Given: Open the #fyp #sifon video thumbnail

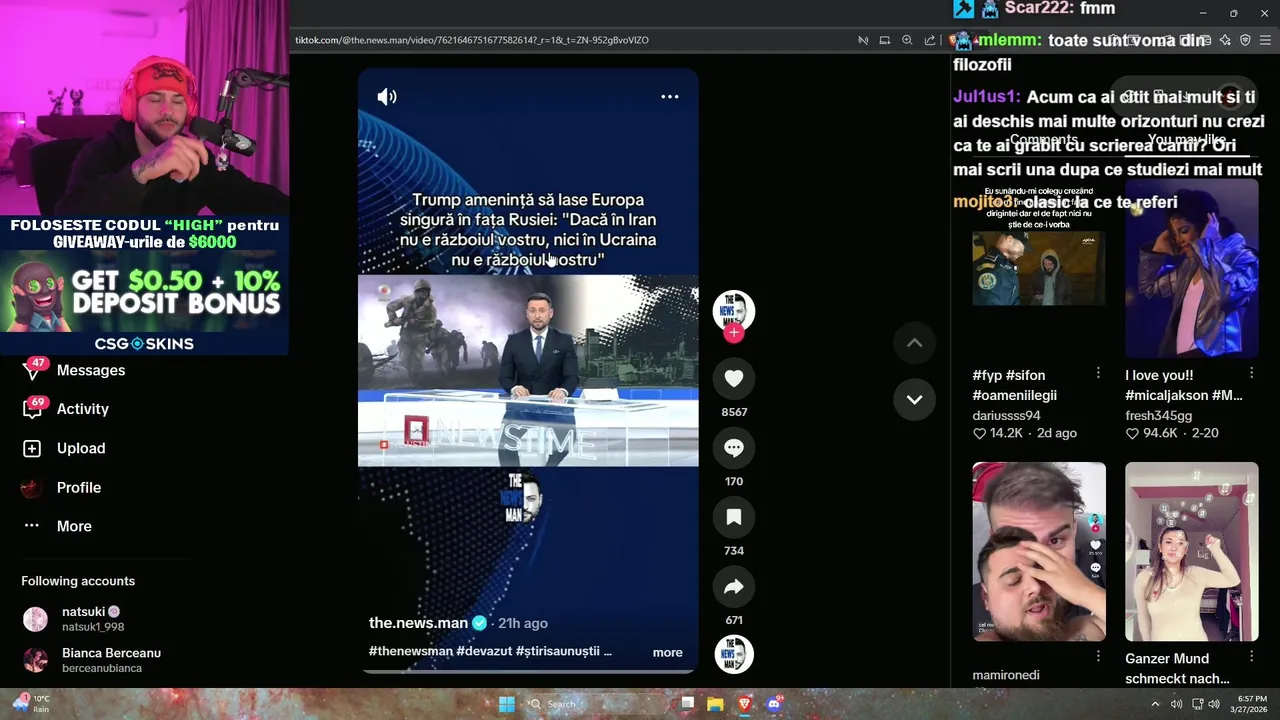Looking at the screenshot, I should pos(1039,267).
